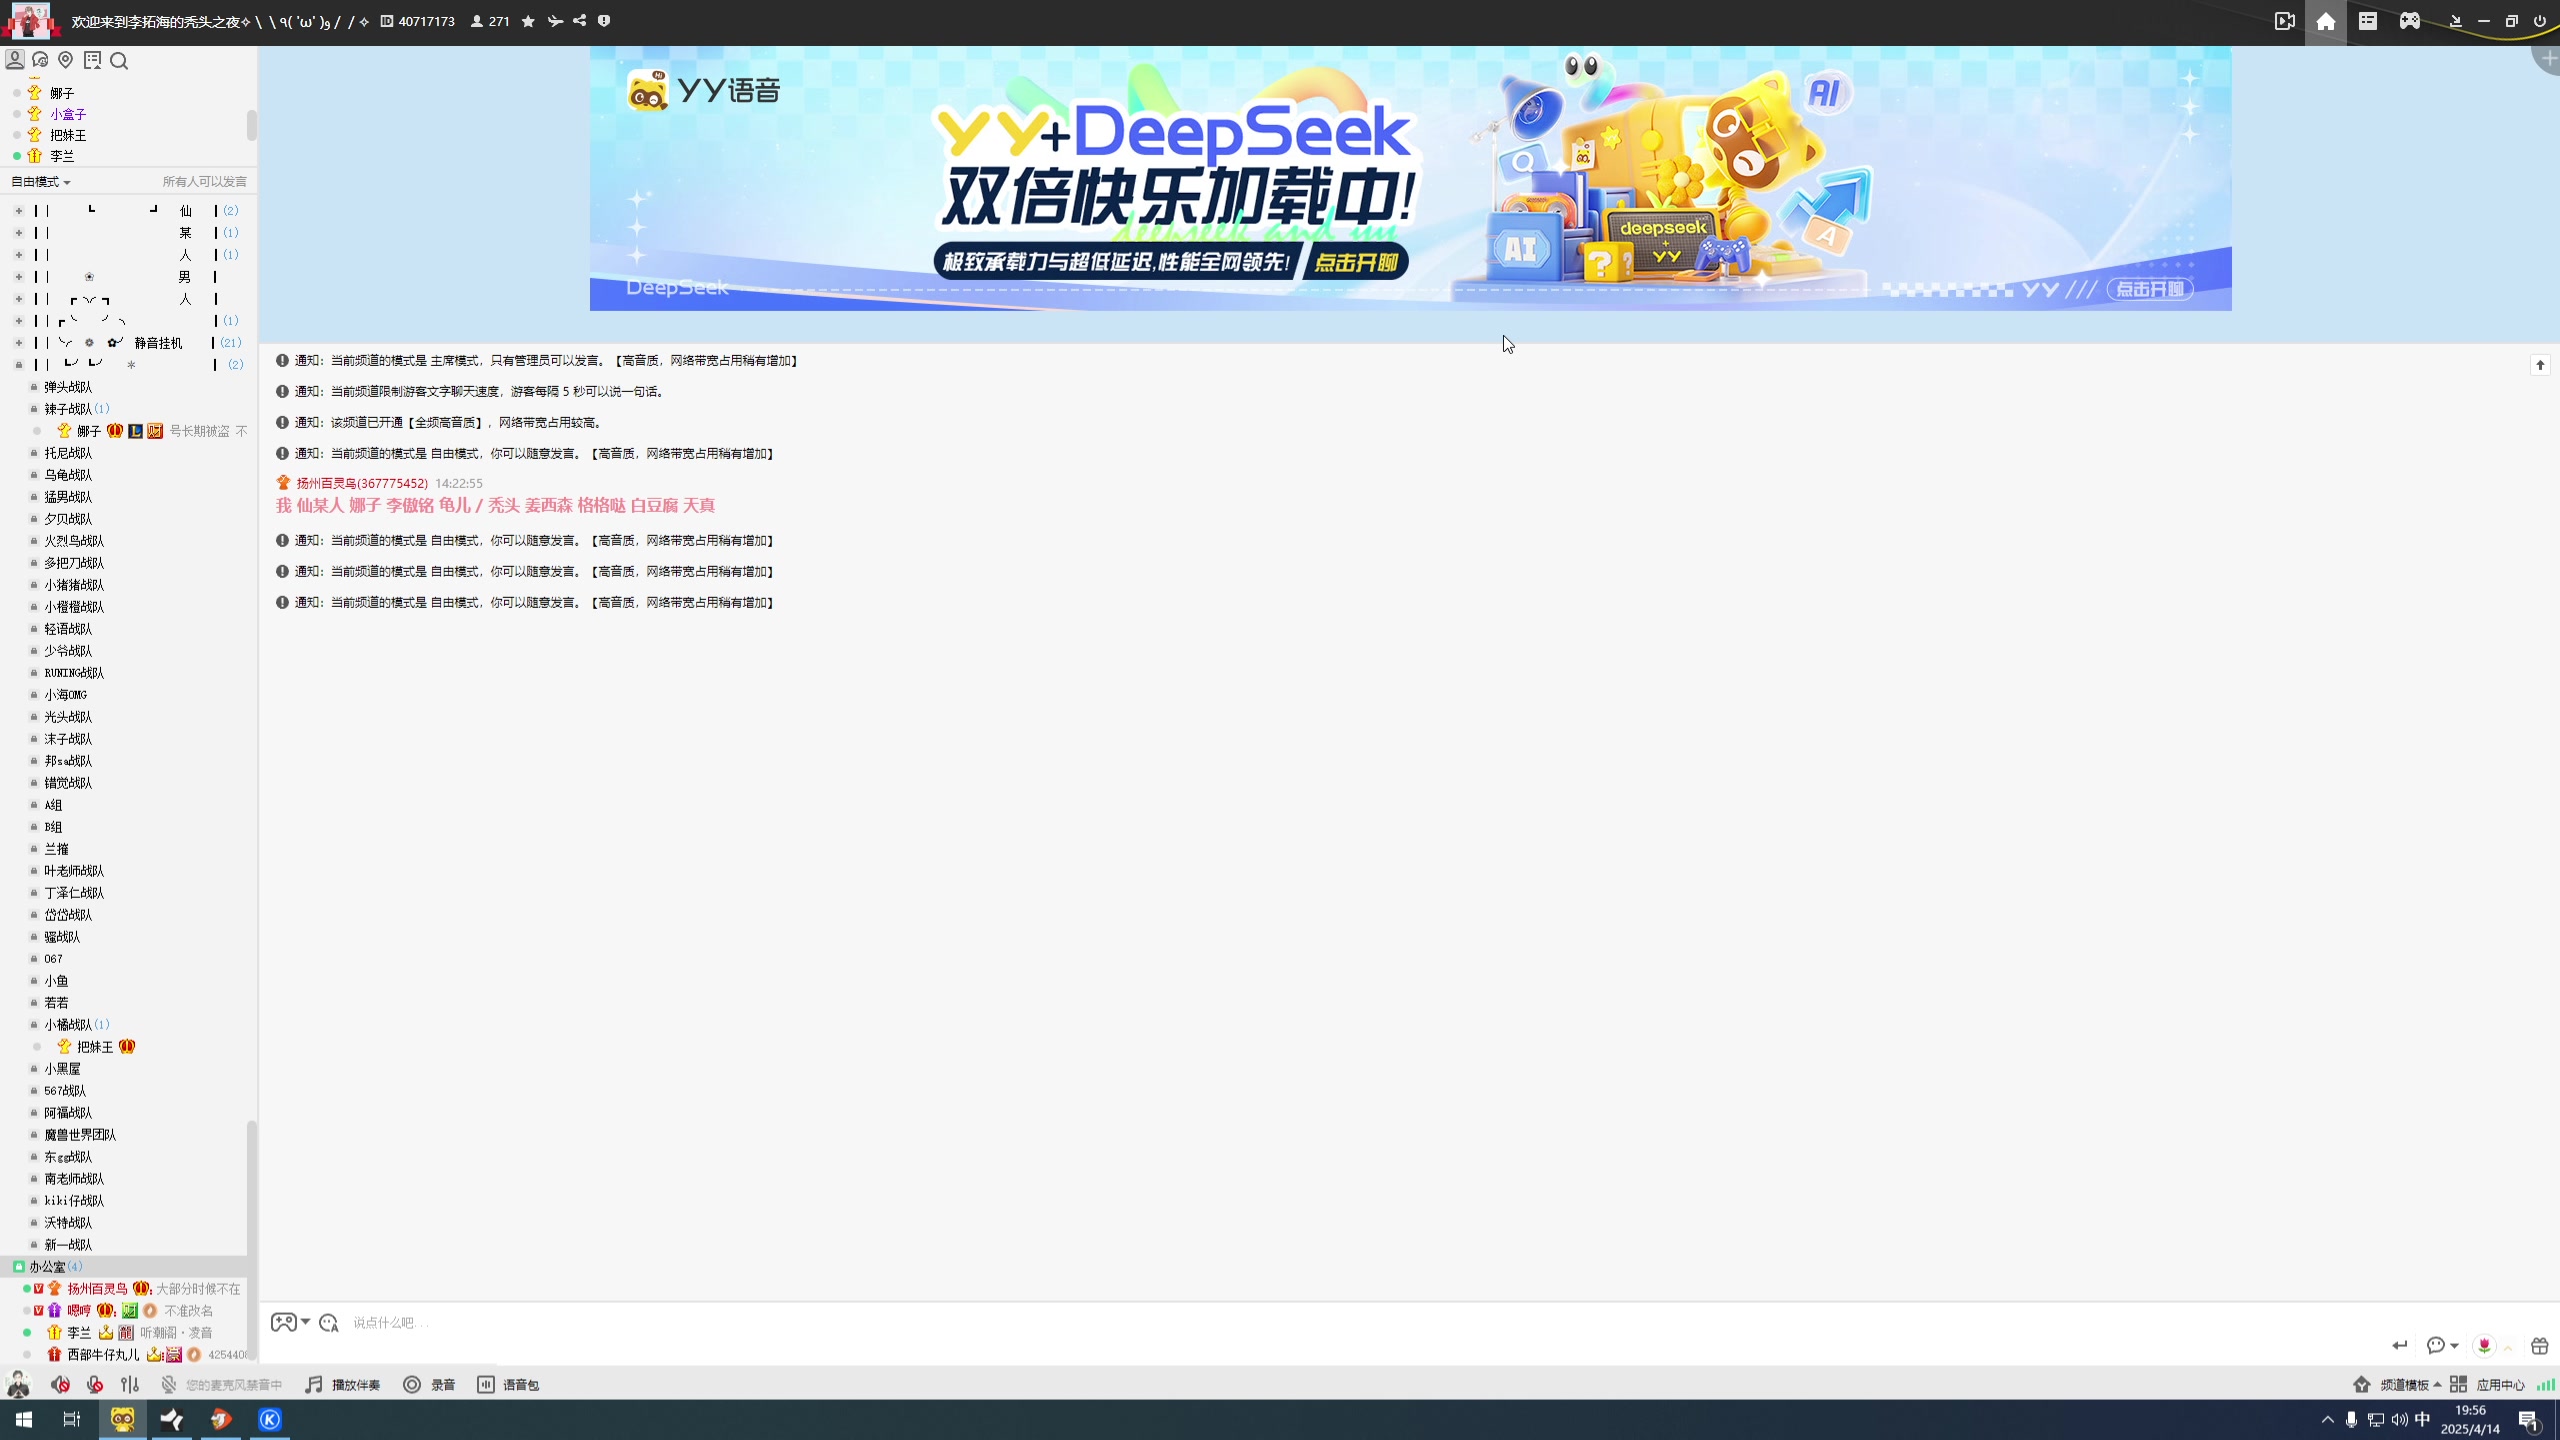Open the video live icon at top right

2285,21
